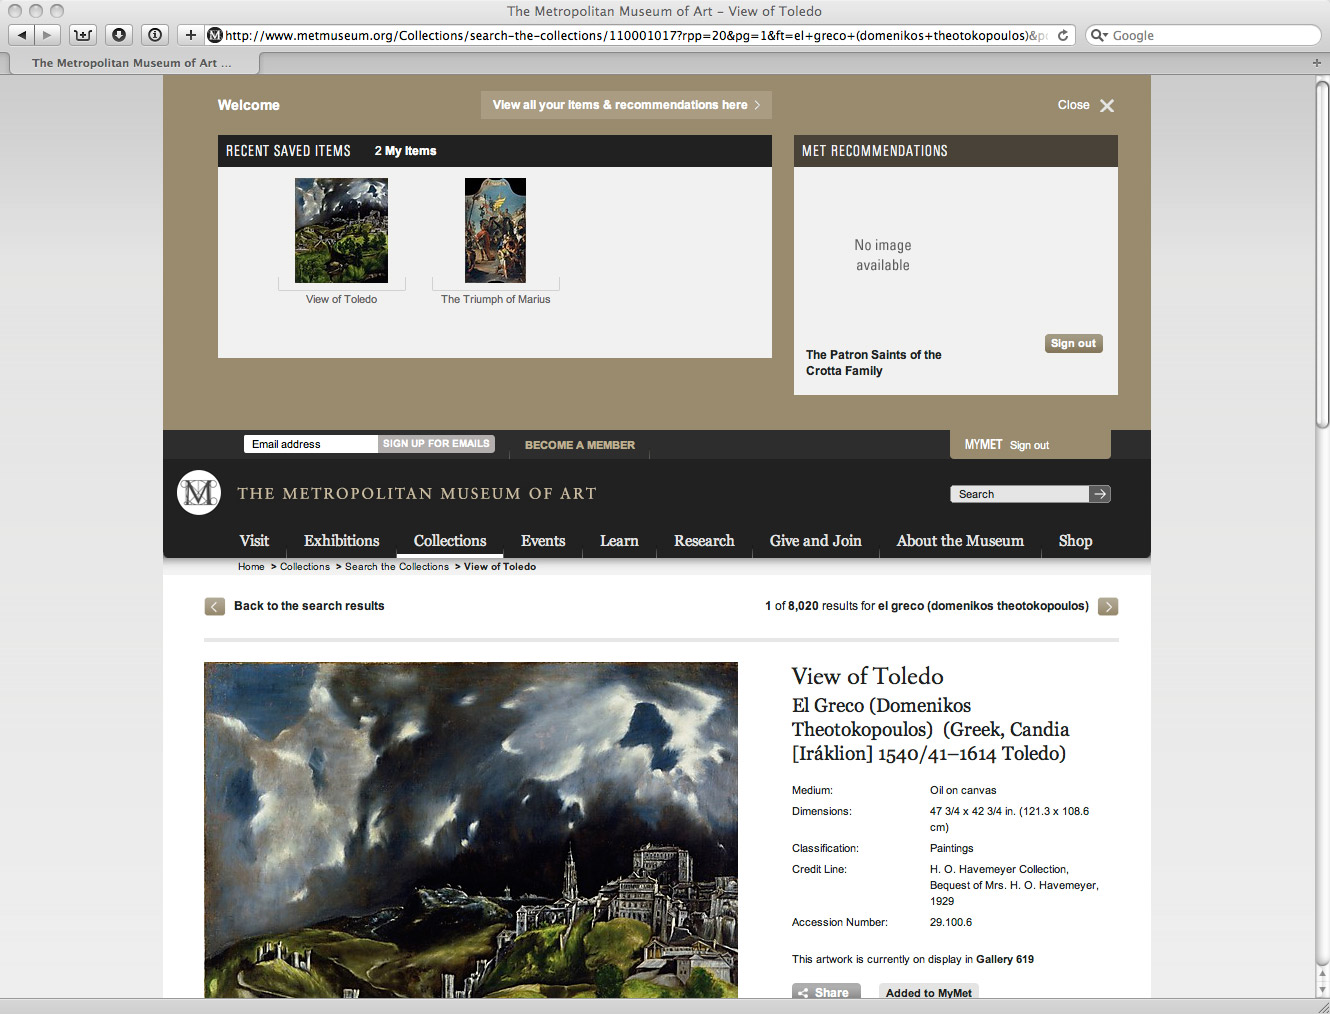1330x1014 pixels.
Task: Select the 2 My Items tab
Action: coord(405,151)
